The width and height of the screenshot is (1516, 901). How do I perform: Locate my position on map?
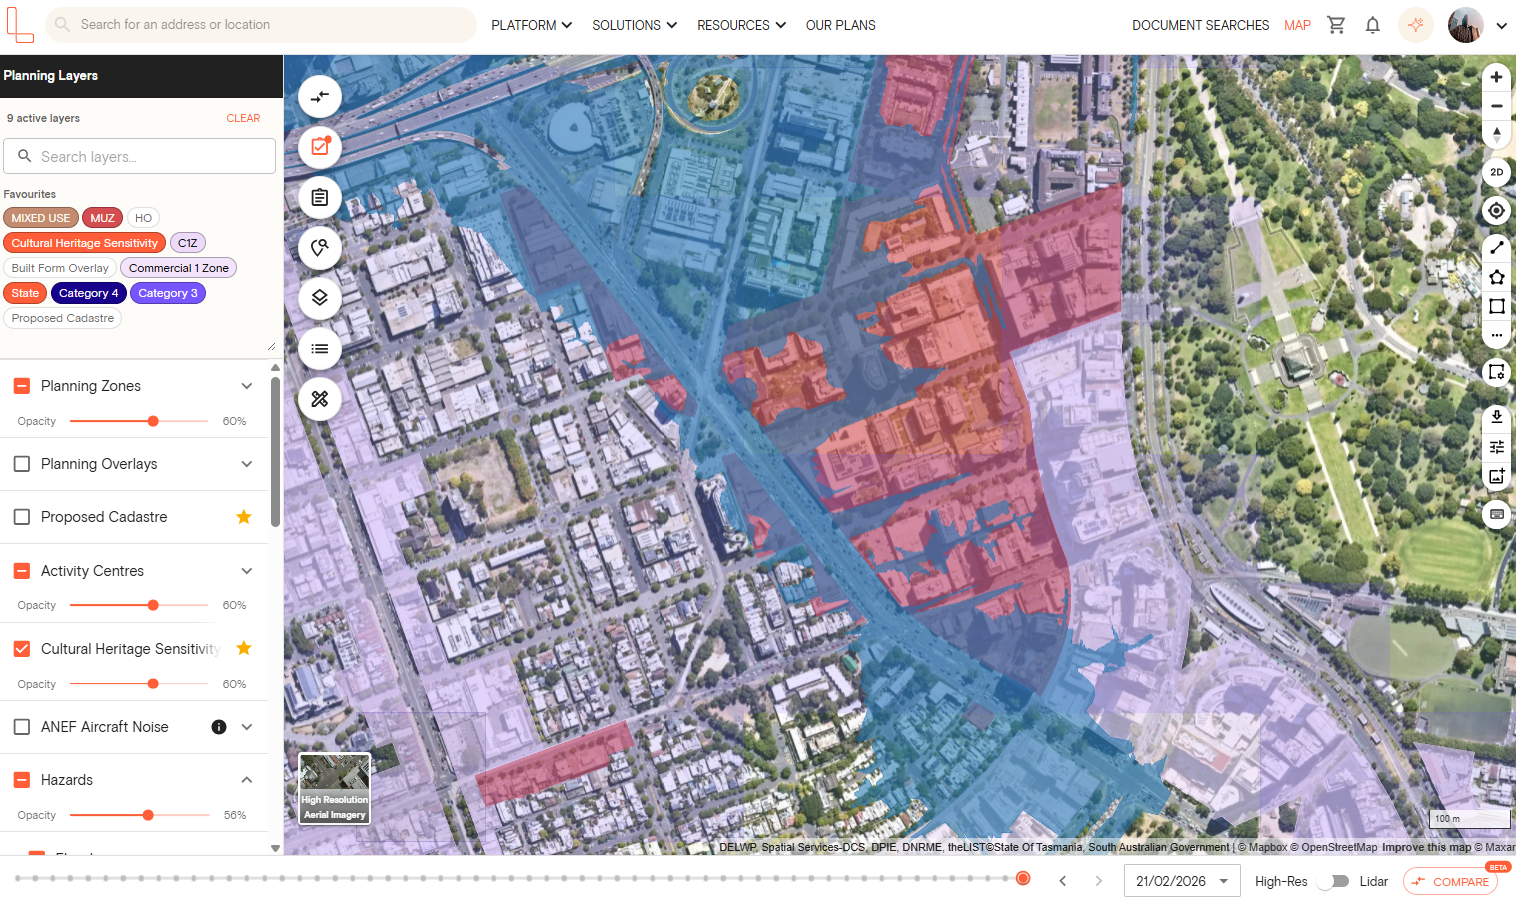pyautogui.click(x=1496, y=210)
